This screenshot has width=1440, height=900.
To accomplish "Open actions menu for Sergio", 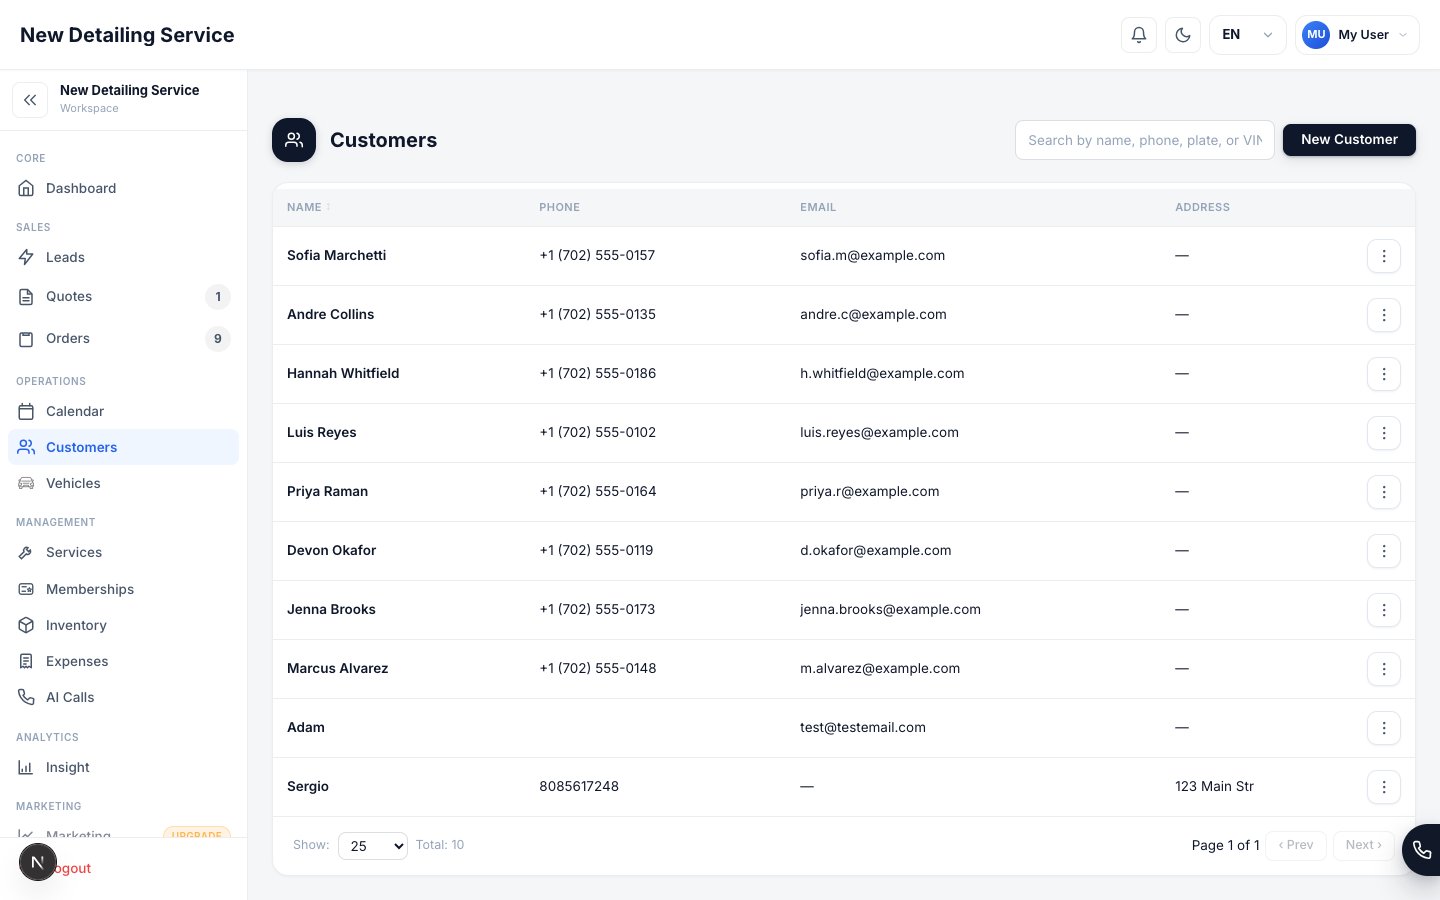I will point(1384,787).
